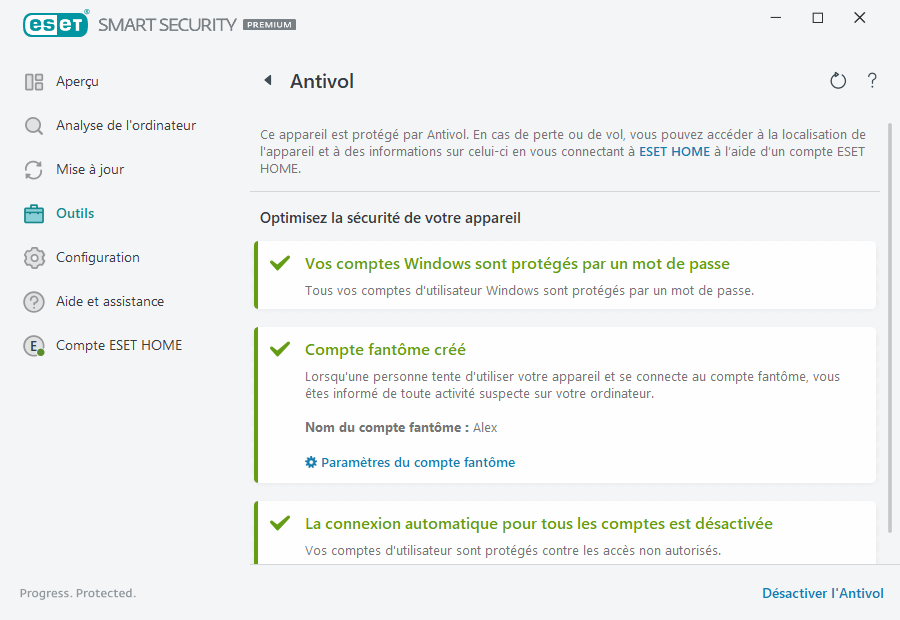Screen dimensions: 900x620
Task: Click the Configuration gear icon
Action: click(x=34, y=257)
